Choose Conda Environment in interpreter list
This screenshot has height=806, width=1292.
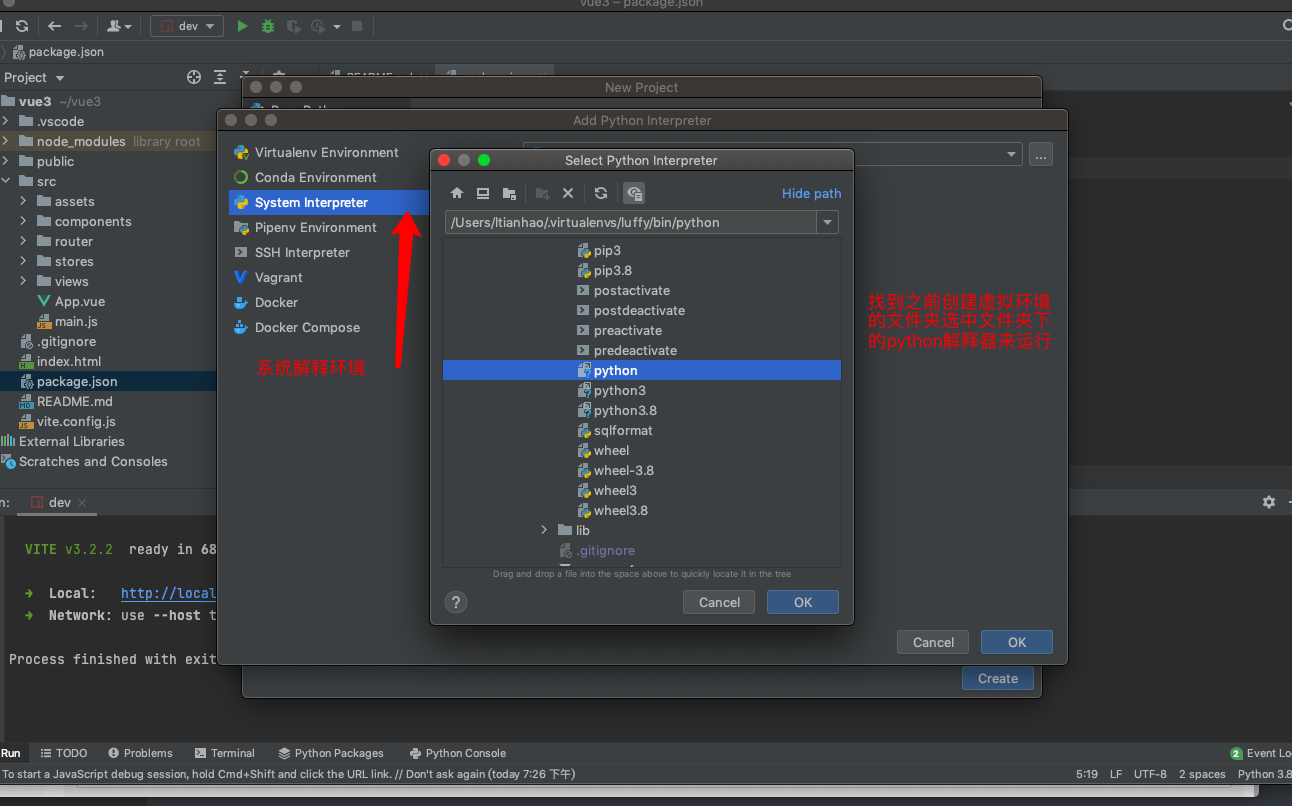[315, 177]
